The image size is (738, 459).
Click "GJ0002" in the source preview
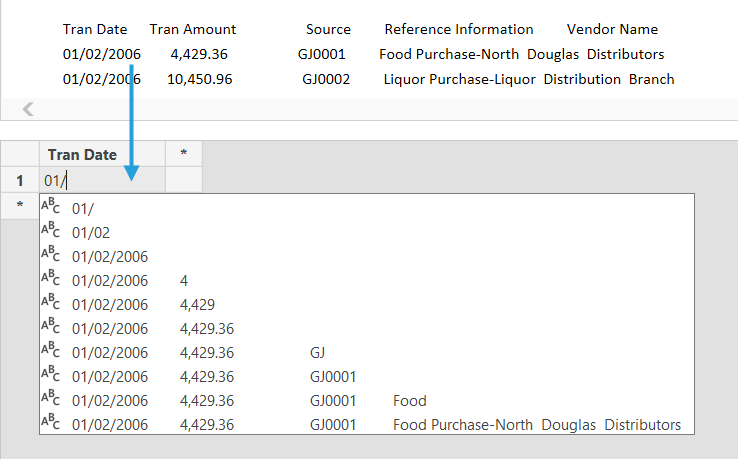pyautogui.click(x=326, y=79)
